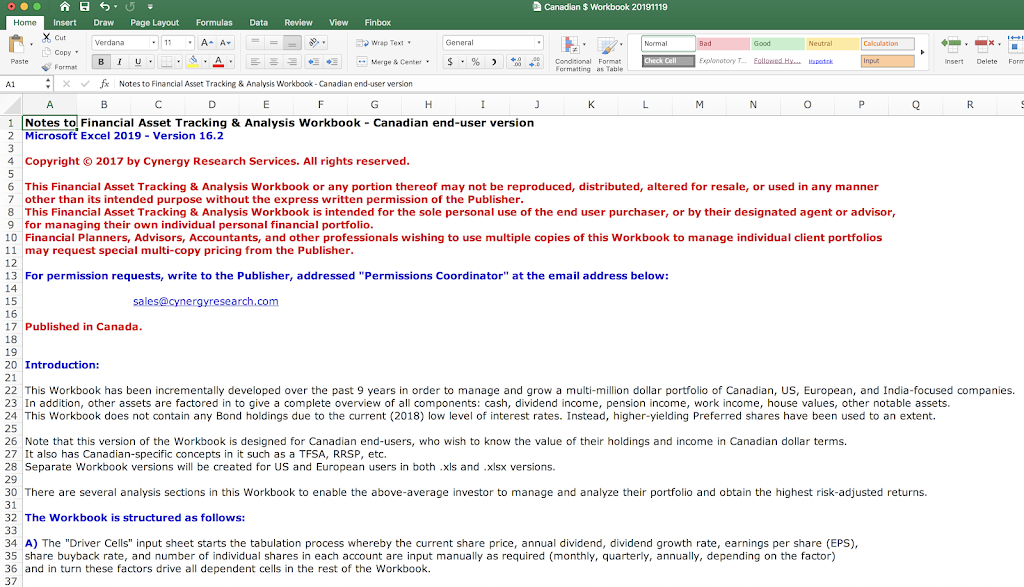
Task: Toggle Wrap Text
Action: coord(383,42)
